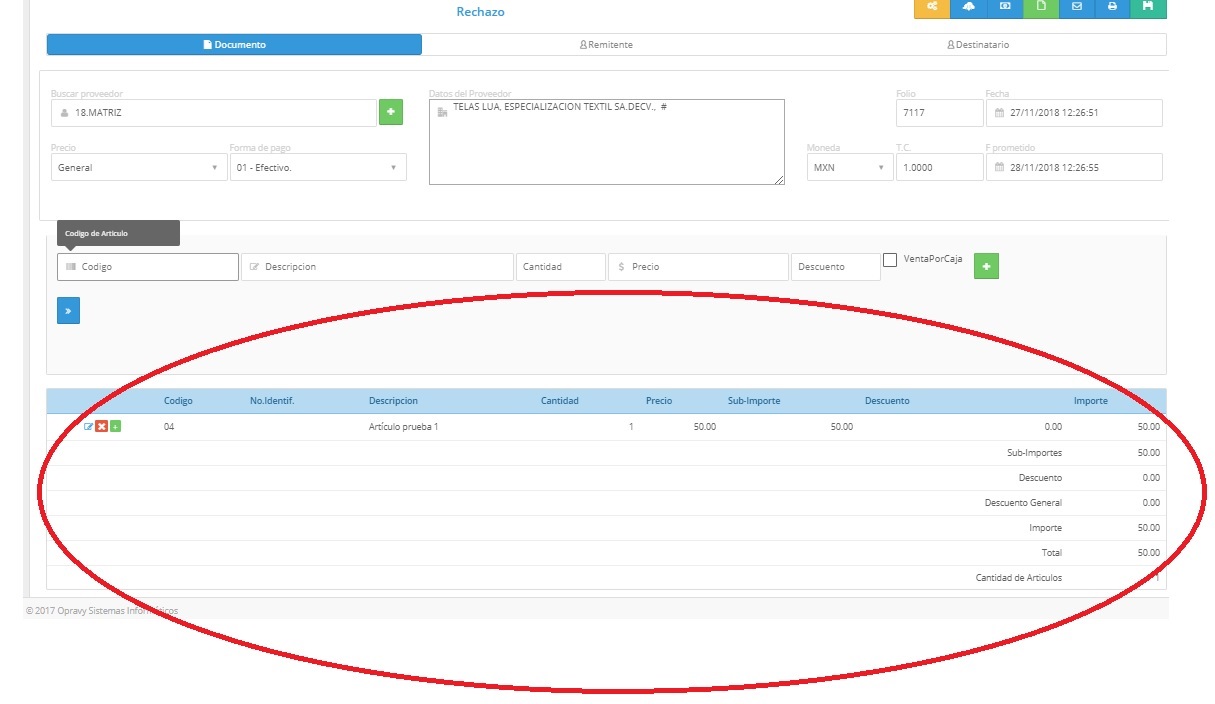Screen dimensions: 1215x704
Task: Click the Folio input field
Action: point(939,113)
